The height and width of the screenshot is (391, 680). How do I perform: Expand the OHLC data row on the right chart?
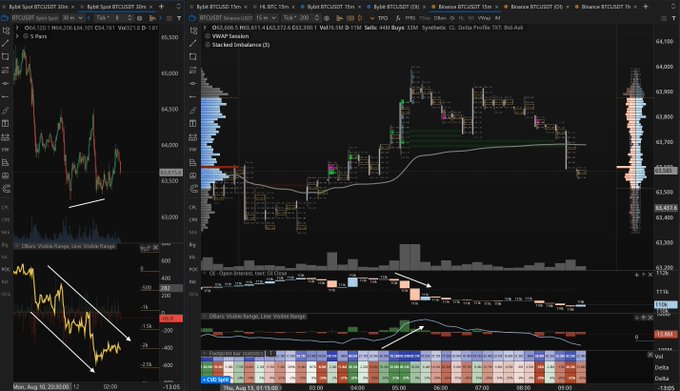click(206, 27)
